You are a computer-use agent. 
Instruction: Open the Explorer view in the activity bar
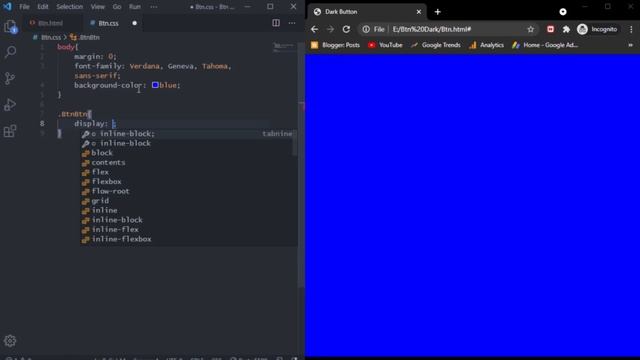(10, 27)
